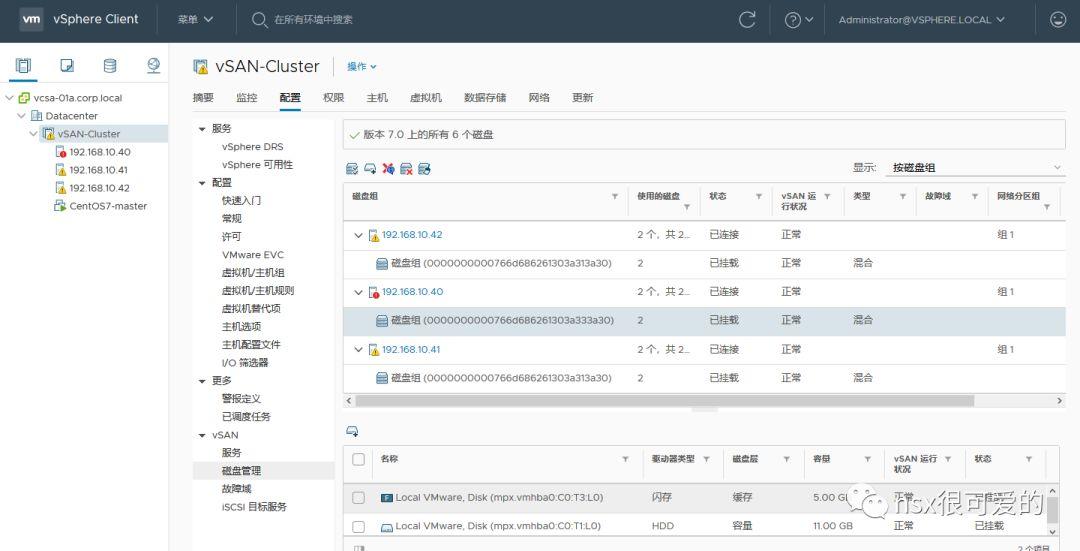
Task: Select host 192.168.10.41 in inventory tree
Action: [x=98, y=170]
